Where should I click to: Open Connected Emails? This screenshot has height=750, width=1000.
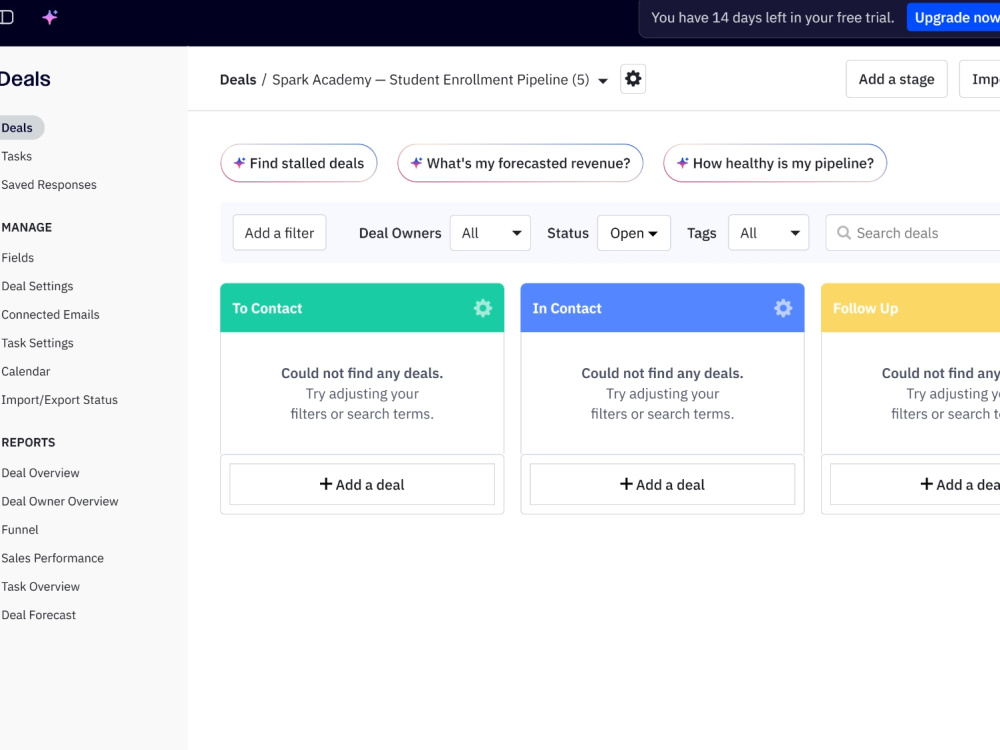[x=50, y=314]
